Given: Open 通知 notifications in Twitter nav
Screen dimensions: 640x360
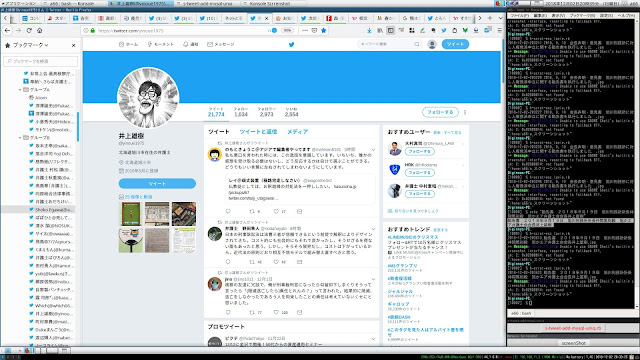Looking at the screenshot, I should pyautogui.click(x=191, y=44).
